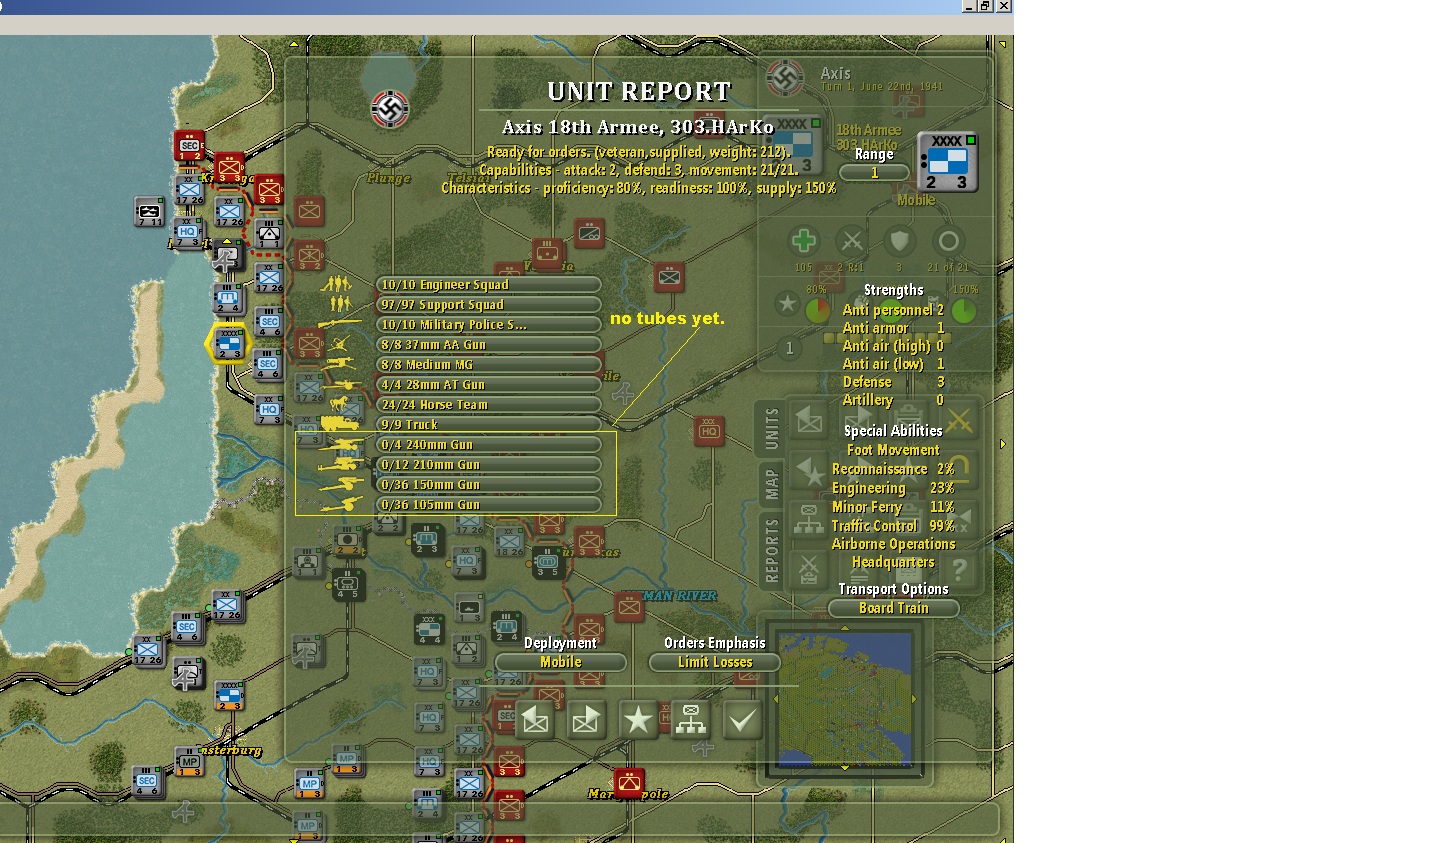The height and width of the screenshot is (843, 1440).
Task: Go to the previous unit with the left-arrow envelope icon
Action: (535, 719)
